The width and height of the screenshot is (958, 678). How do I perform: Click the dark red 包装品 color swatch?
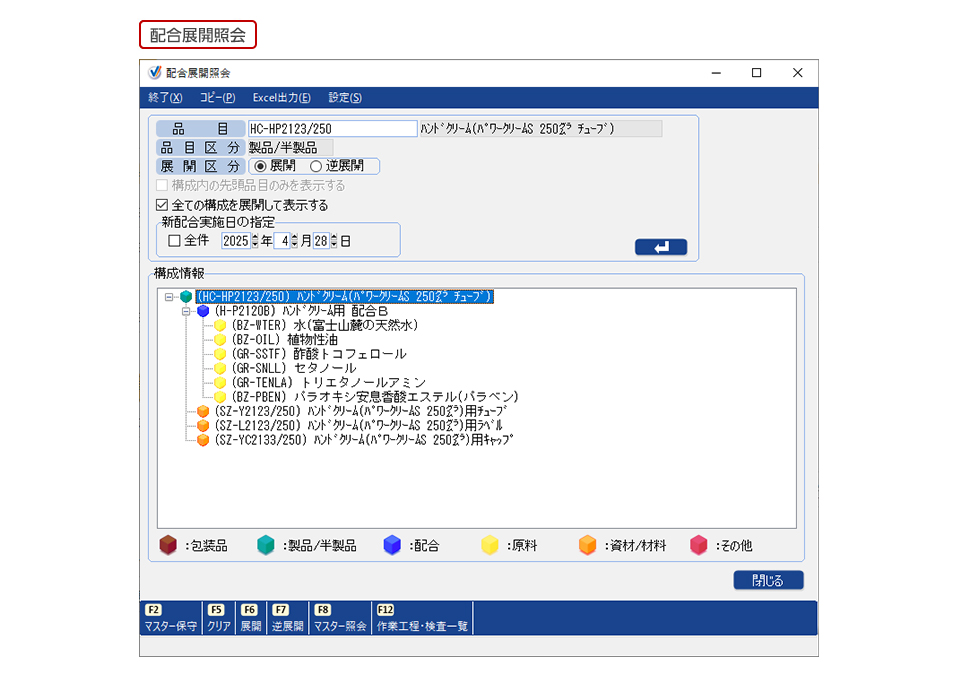pos(166,545)
